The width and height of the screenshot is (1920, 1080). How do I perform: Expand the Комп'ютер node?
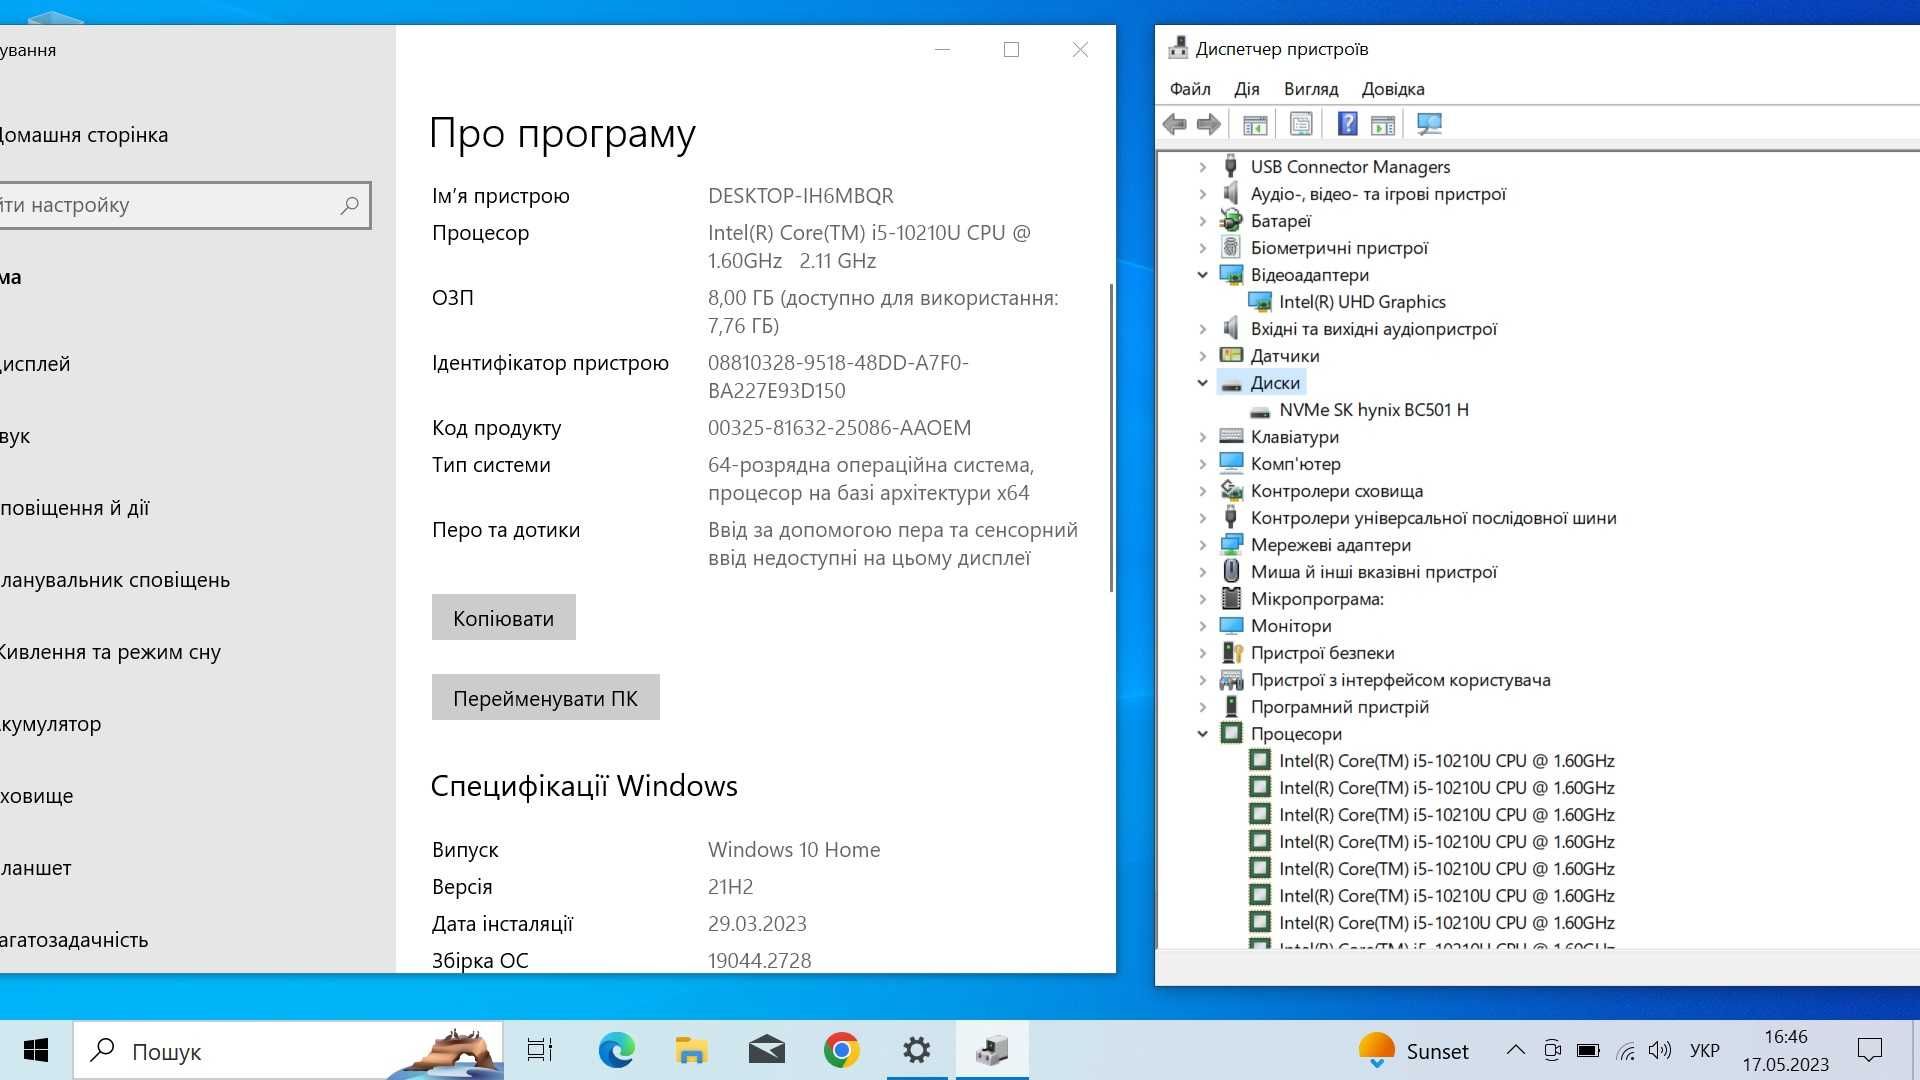click(x=1203, y=464)
